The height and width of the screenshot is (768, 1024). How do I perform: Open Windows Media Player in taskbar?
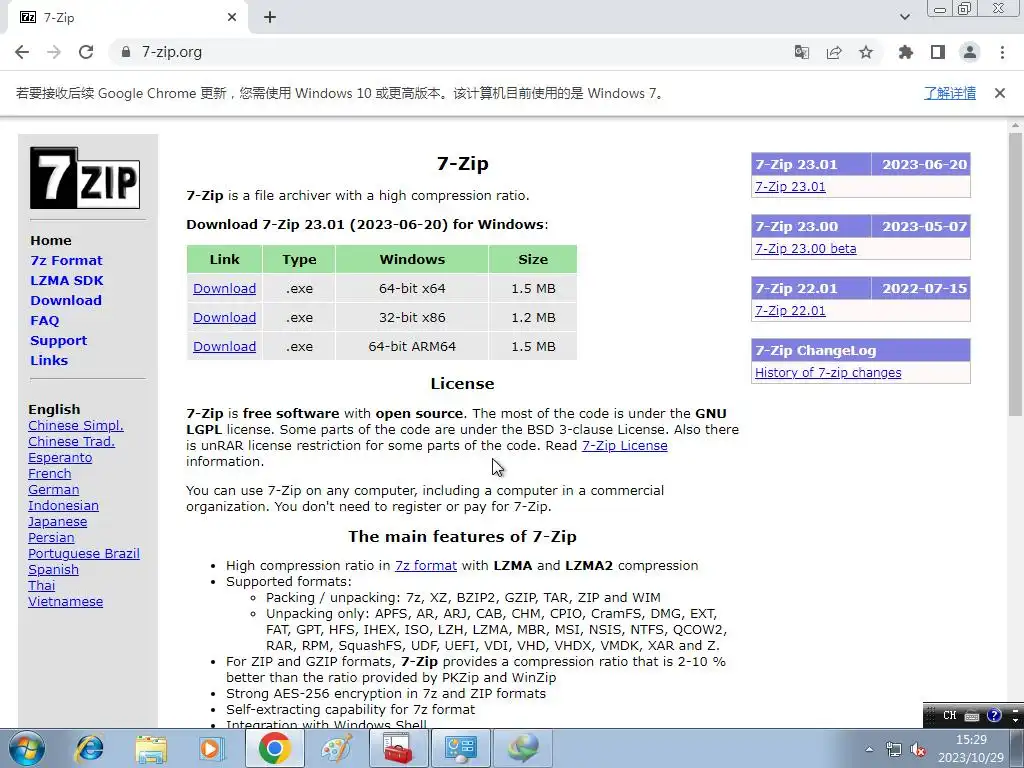(x=212, y=748)
